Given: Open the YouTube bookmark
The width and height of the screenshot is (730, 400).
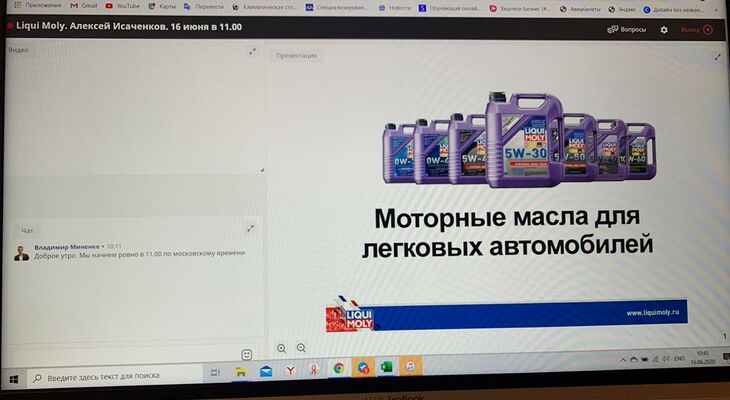Looking at the screenshot, I should 123,6.
